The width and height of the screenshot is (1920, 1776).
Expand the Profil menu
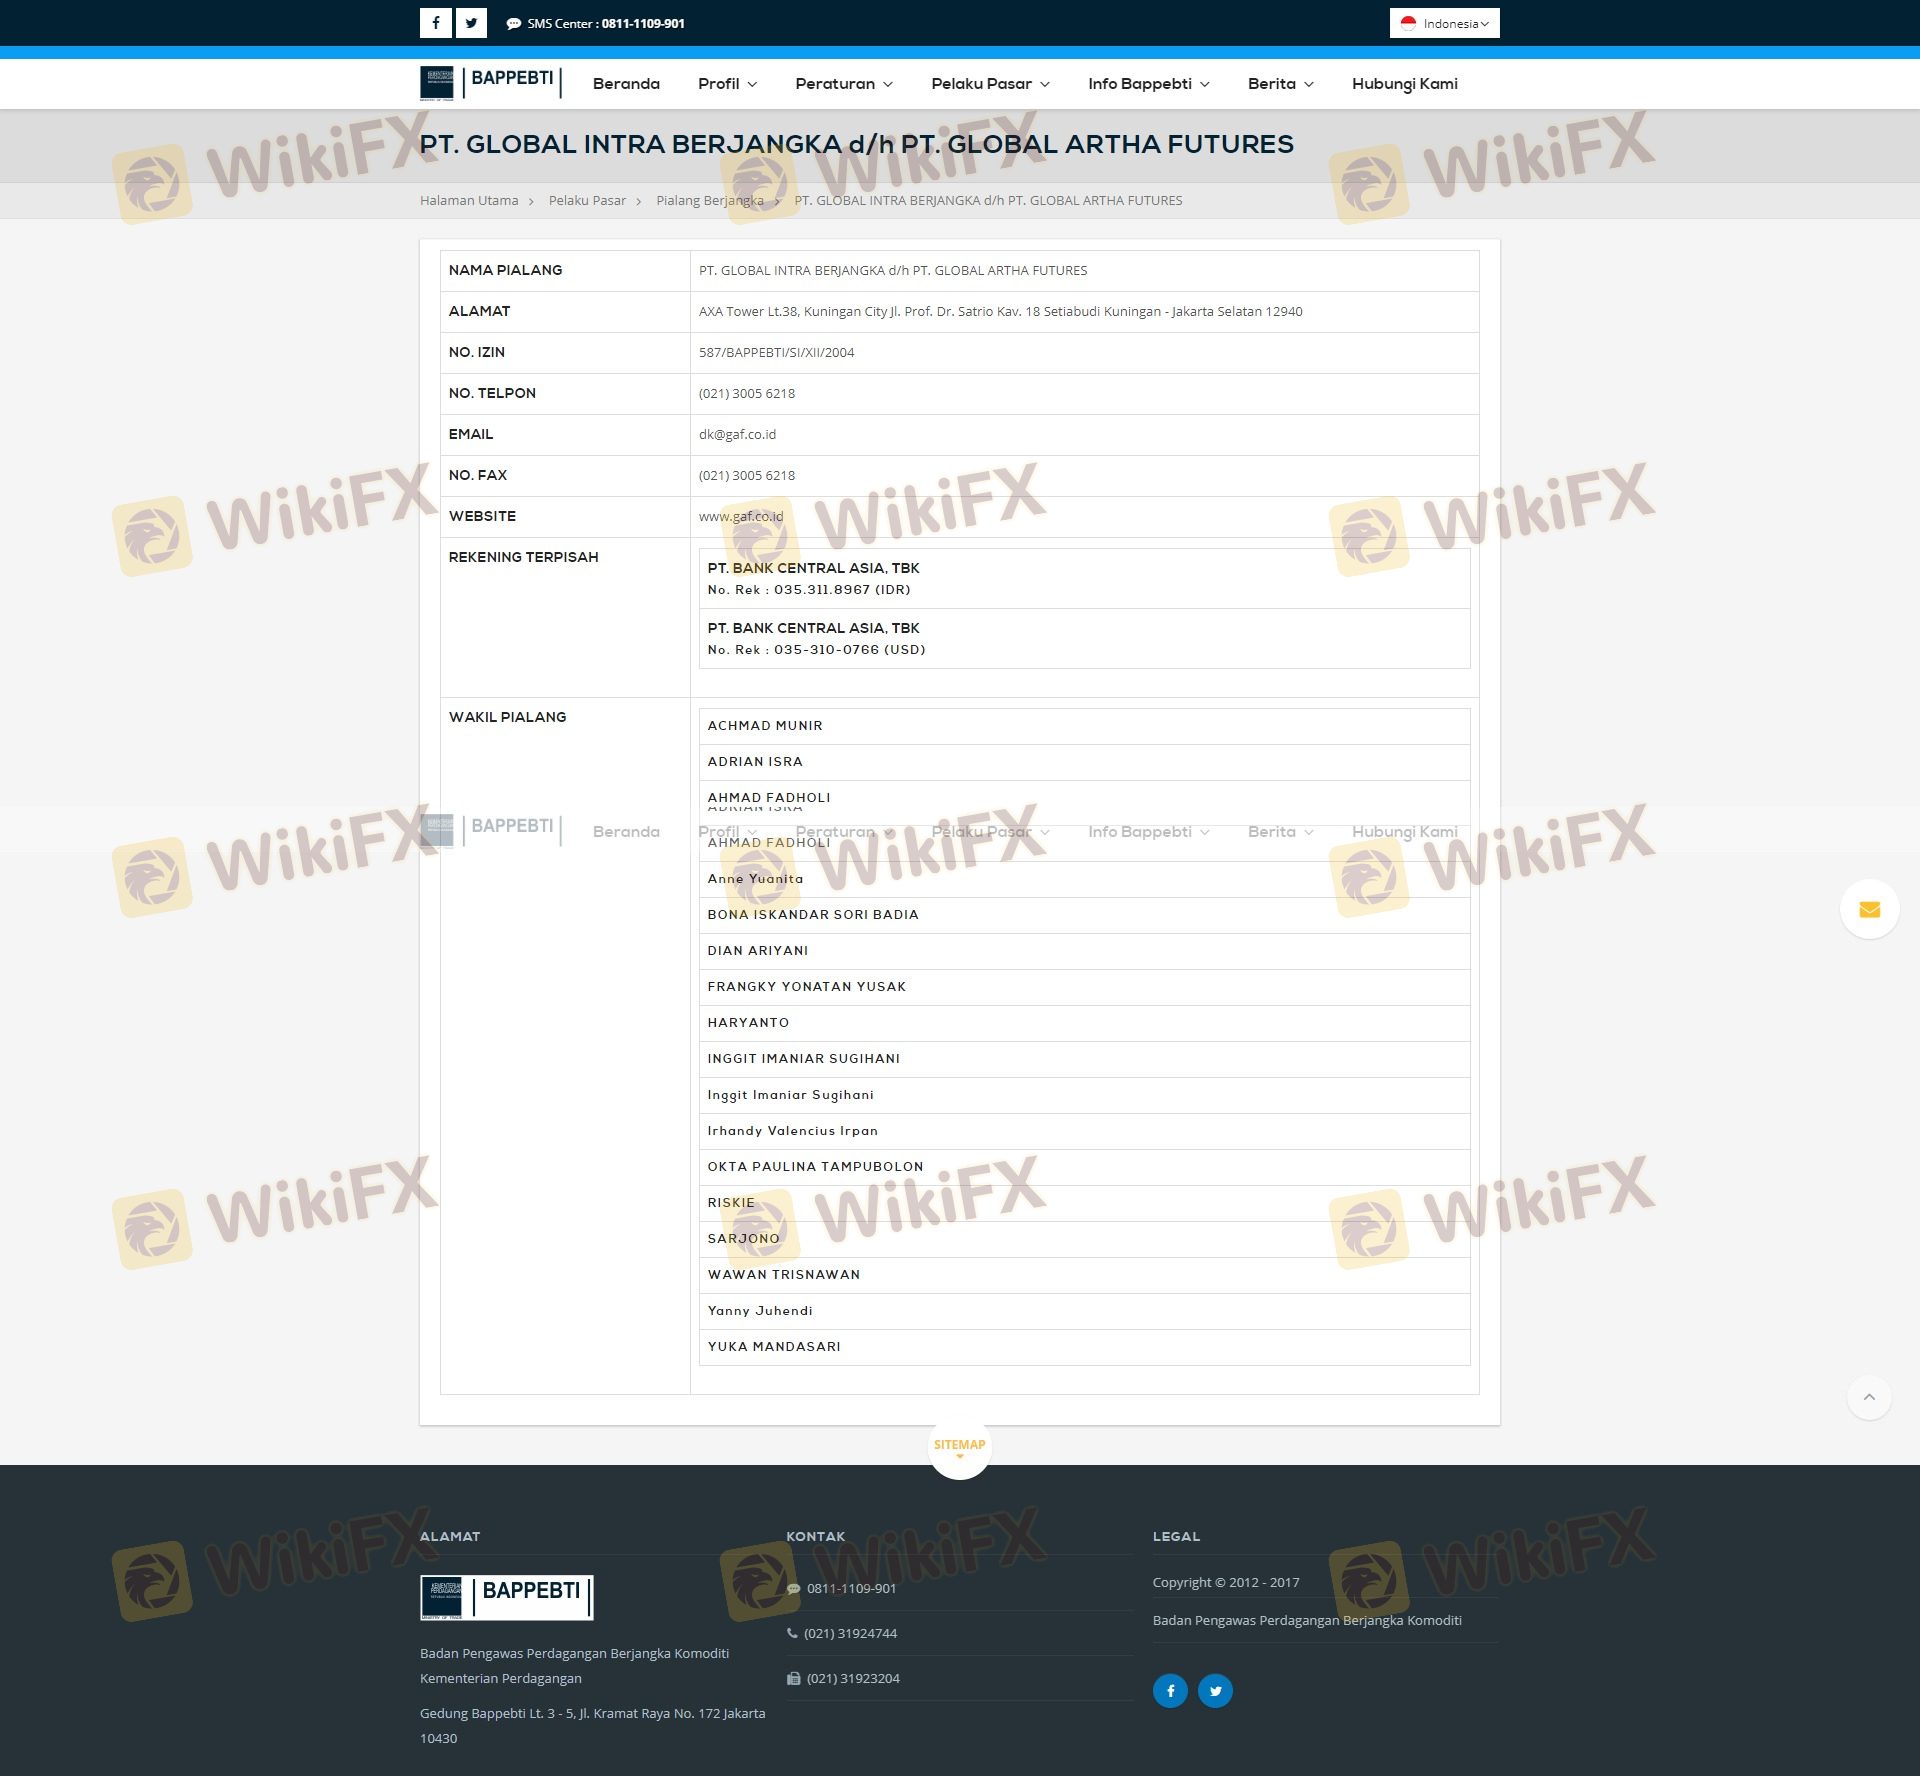tap(727, 84)
